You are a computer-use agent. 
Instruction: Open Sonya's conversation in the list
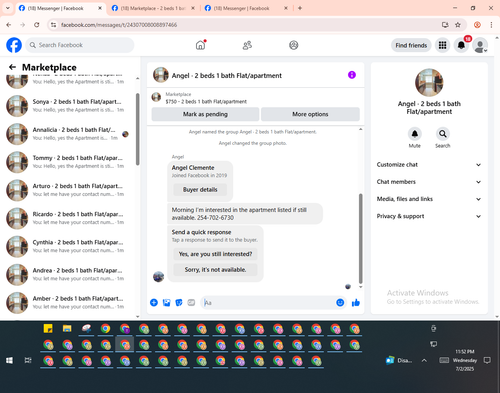coord(68,106)
